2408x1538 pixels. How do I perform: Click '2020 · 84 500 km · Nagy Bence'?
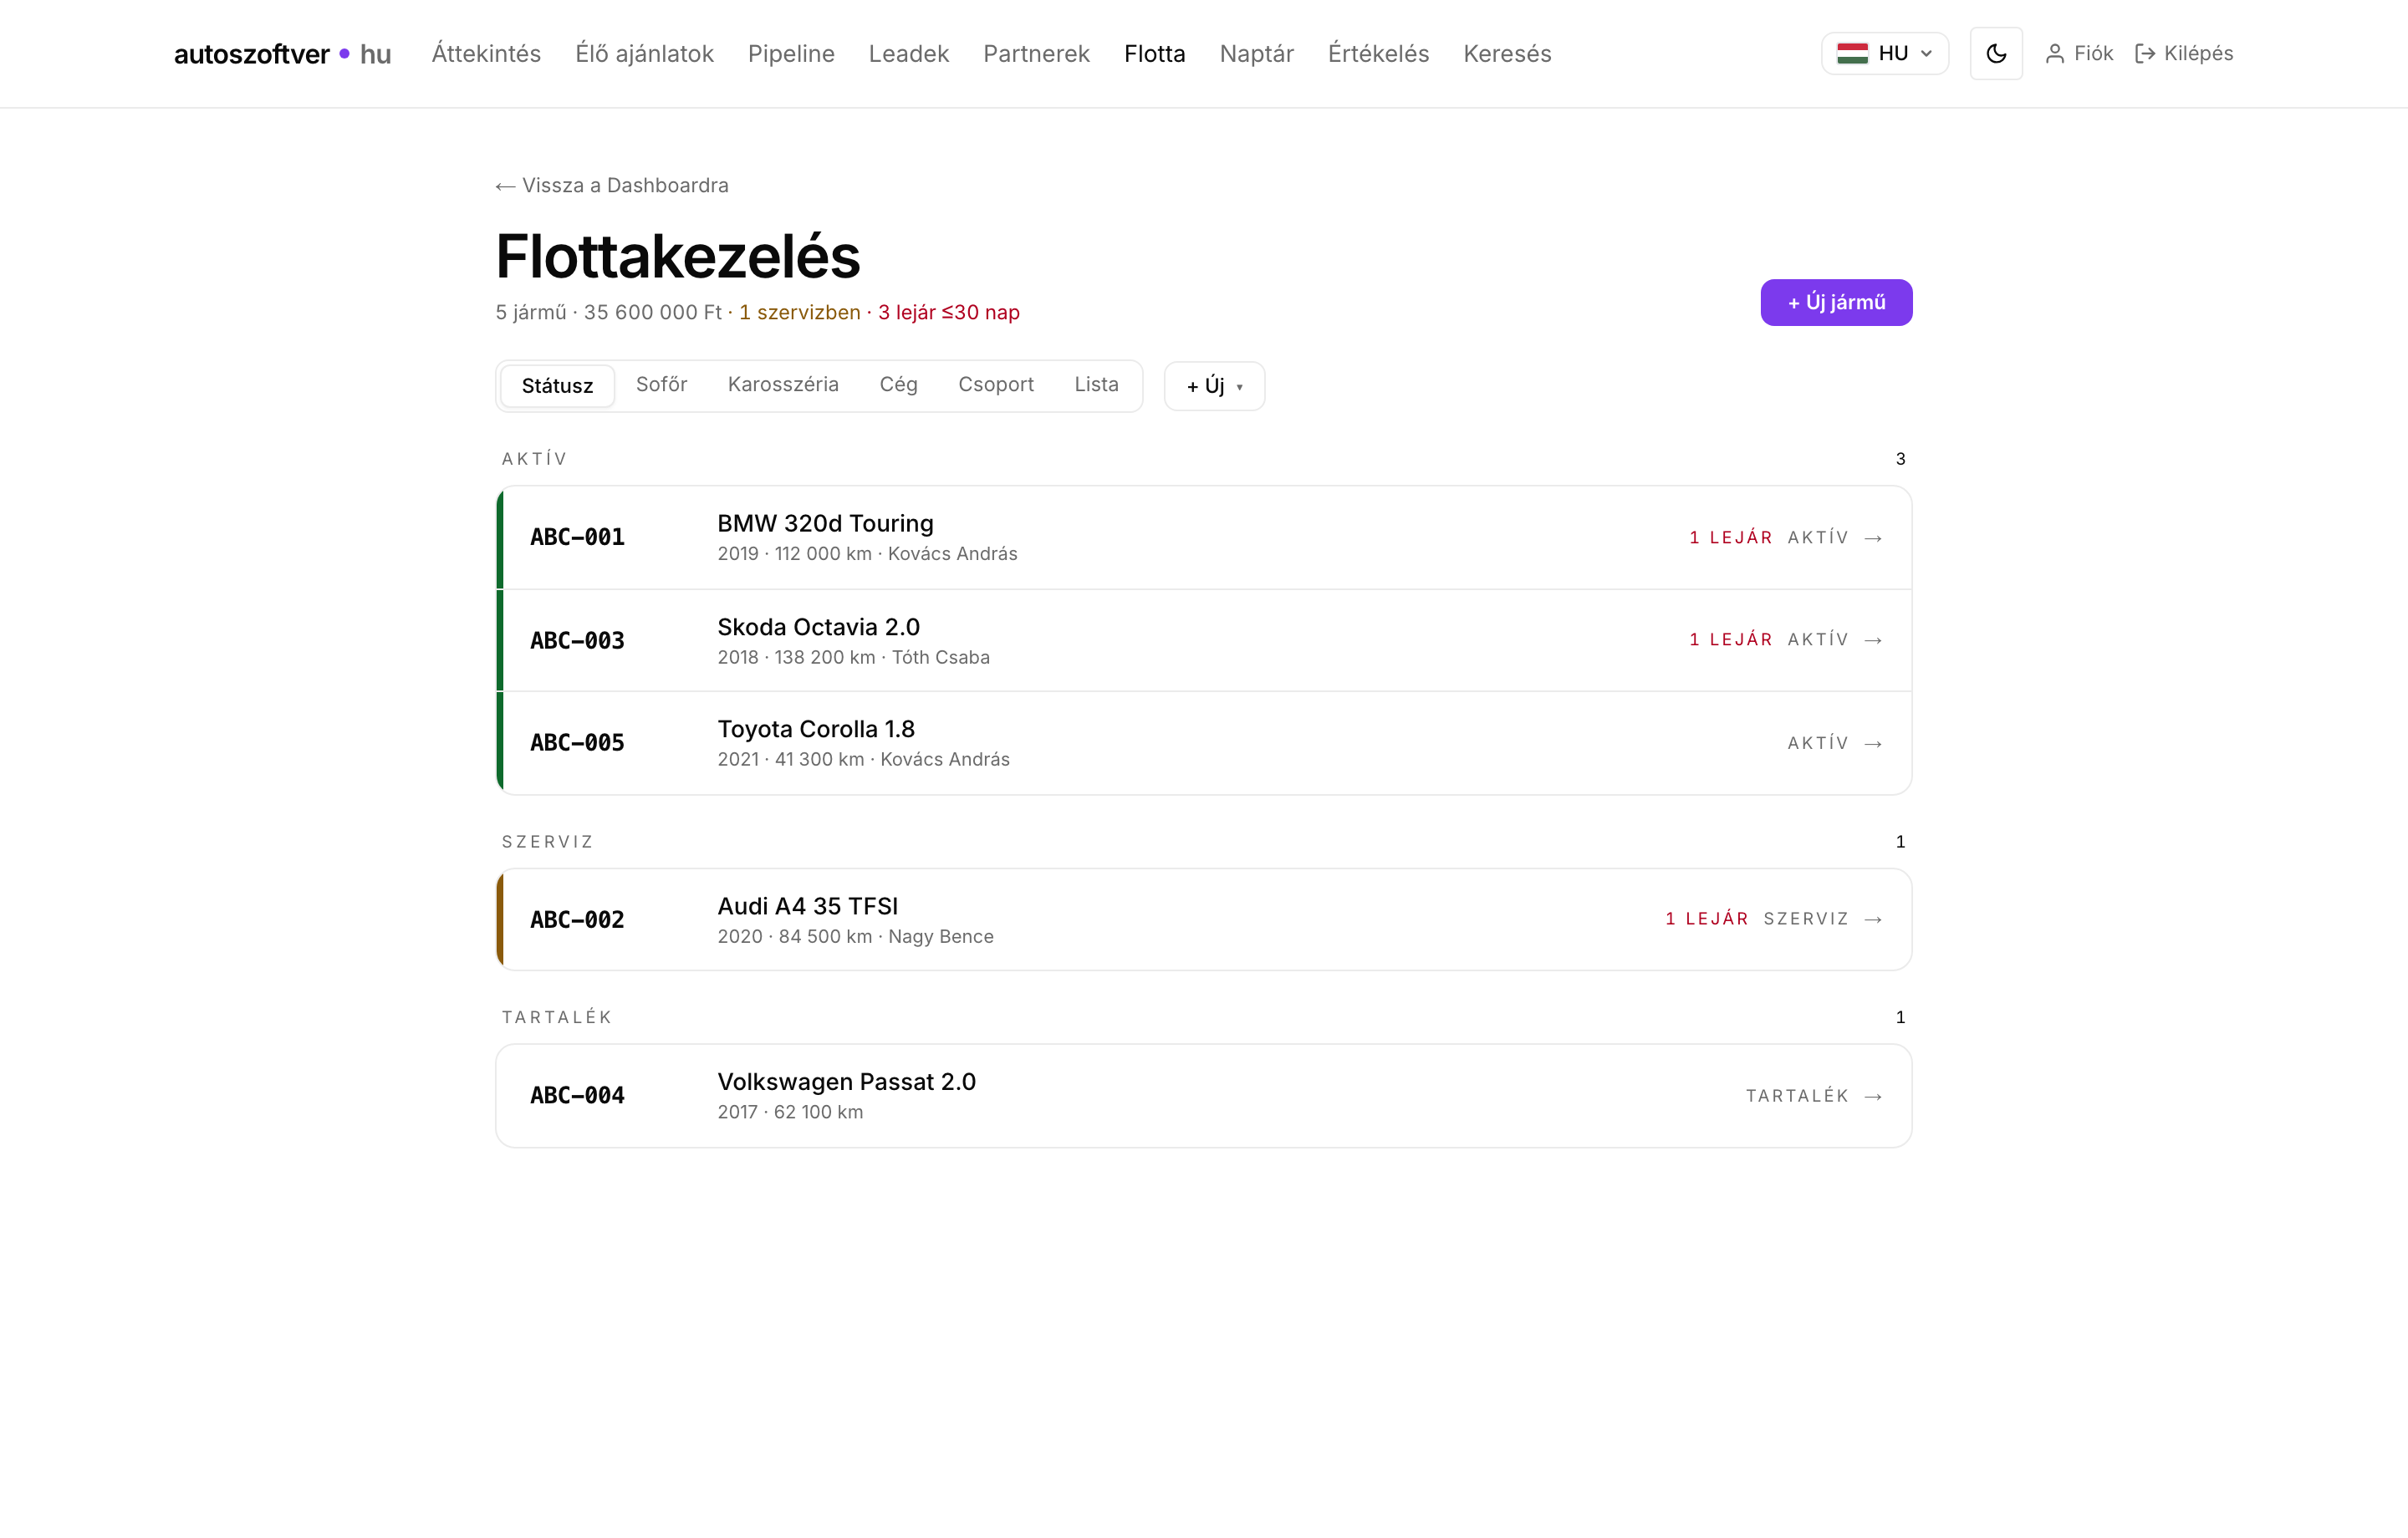(855, 936)
